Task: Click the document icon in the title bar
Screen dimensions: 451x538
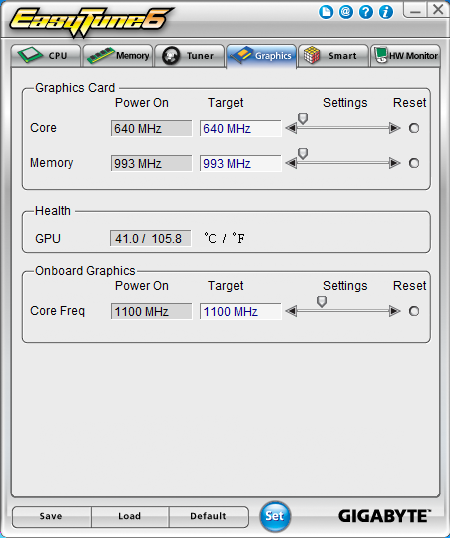Action: [326, 12]
